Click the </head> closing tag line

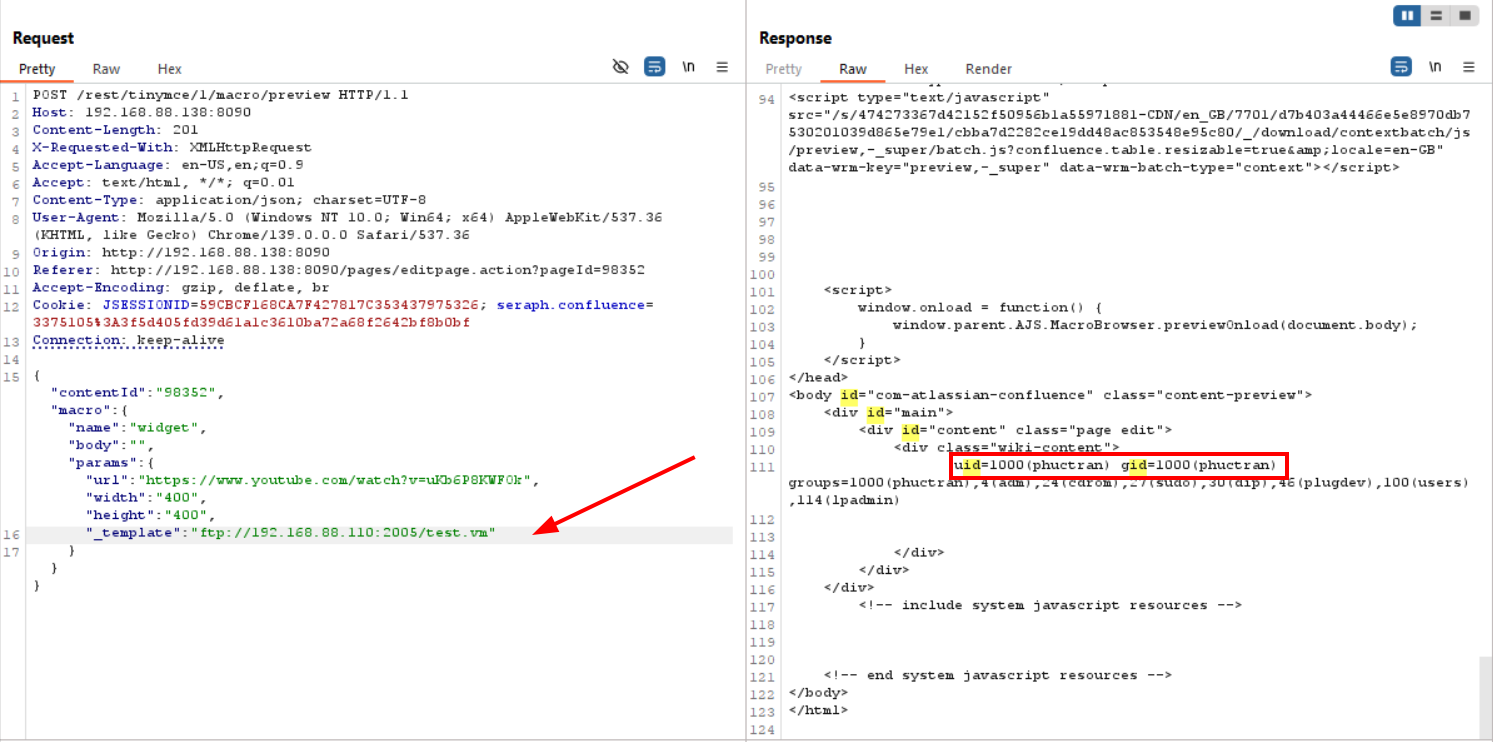click(x=819, y=378)
